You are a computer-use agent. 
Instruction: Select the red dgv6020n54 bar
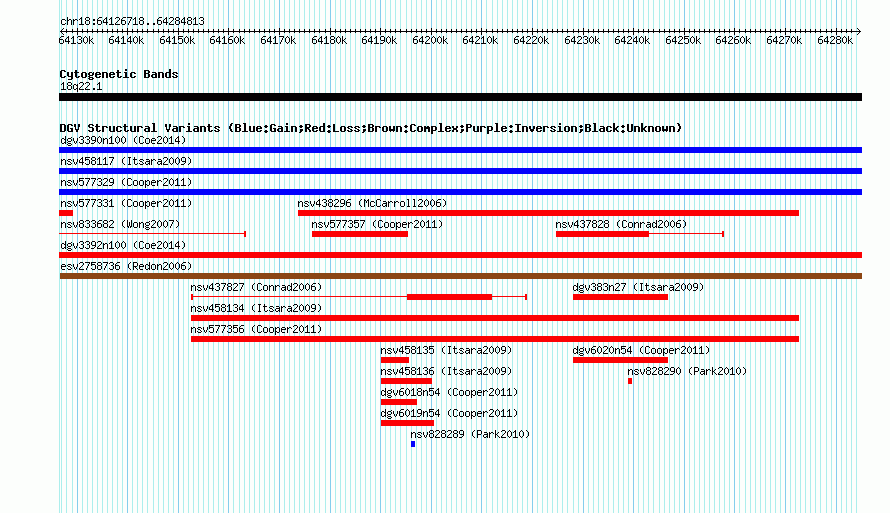pos(620,360)
